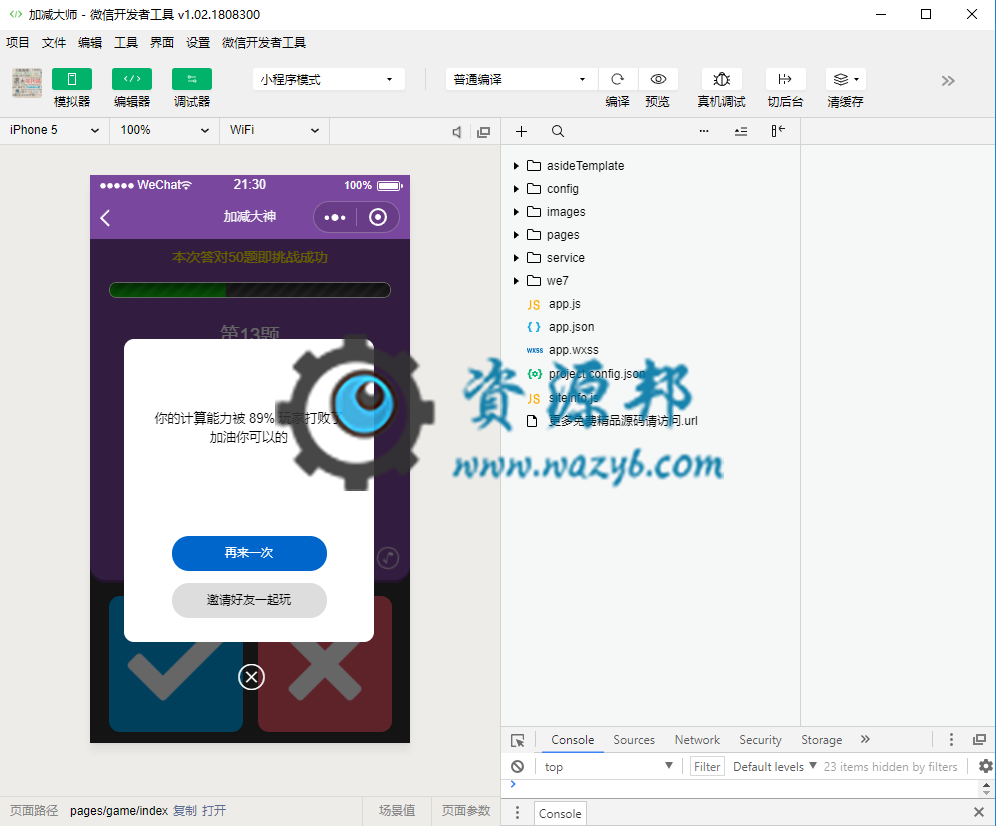Open the 项目 menu
Viewport: 996px width, 826px height.
[18, 43]
